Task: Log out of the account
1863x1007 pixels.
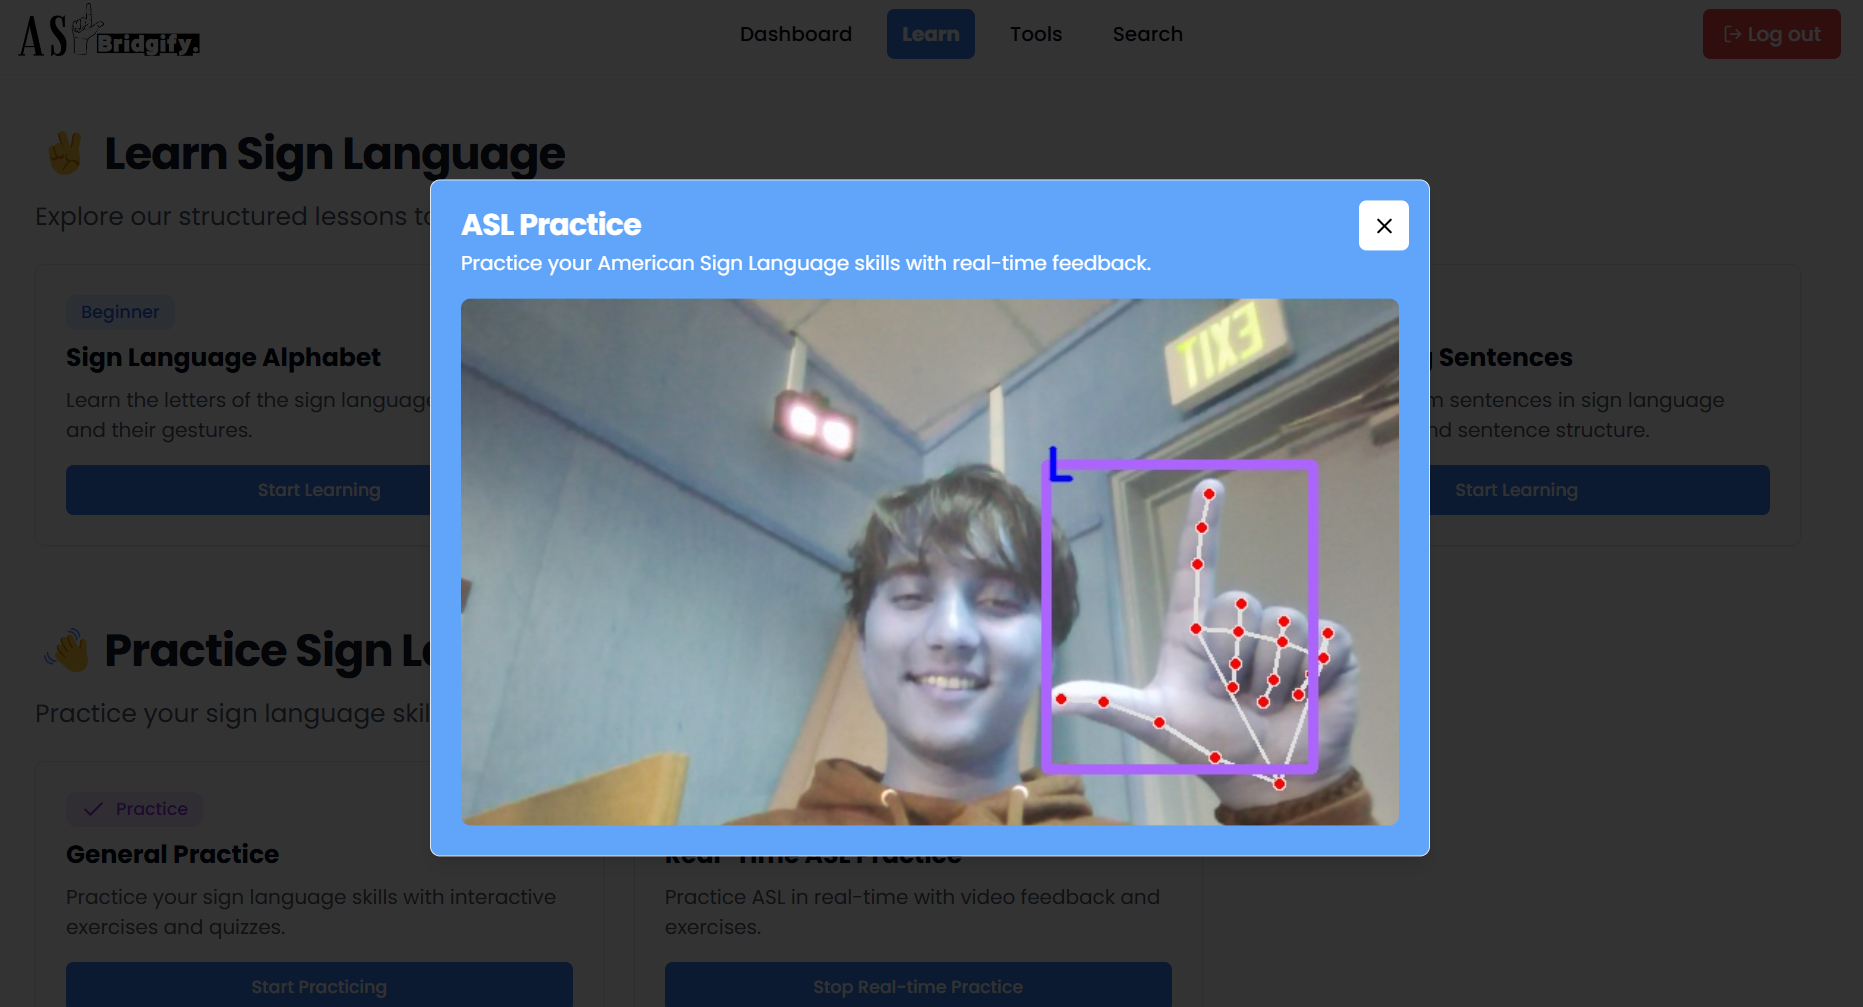Action: [x=1771, y=34]
